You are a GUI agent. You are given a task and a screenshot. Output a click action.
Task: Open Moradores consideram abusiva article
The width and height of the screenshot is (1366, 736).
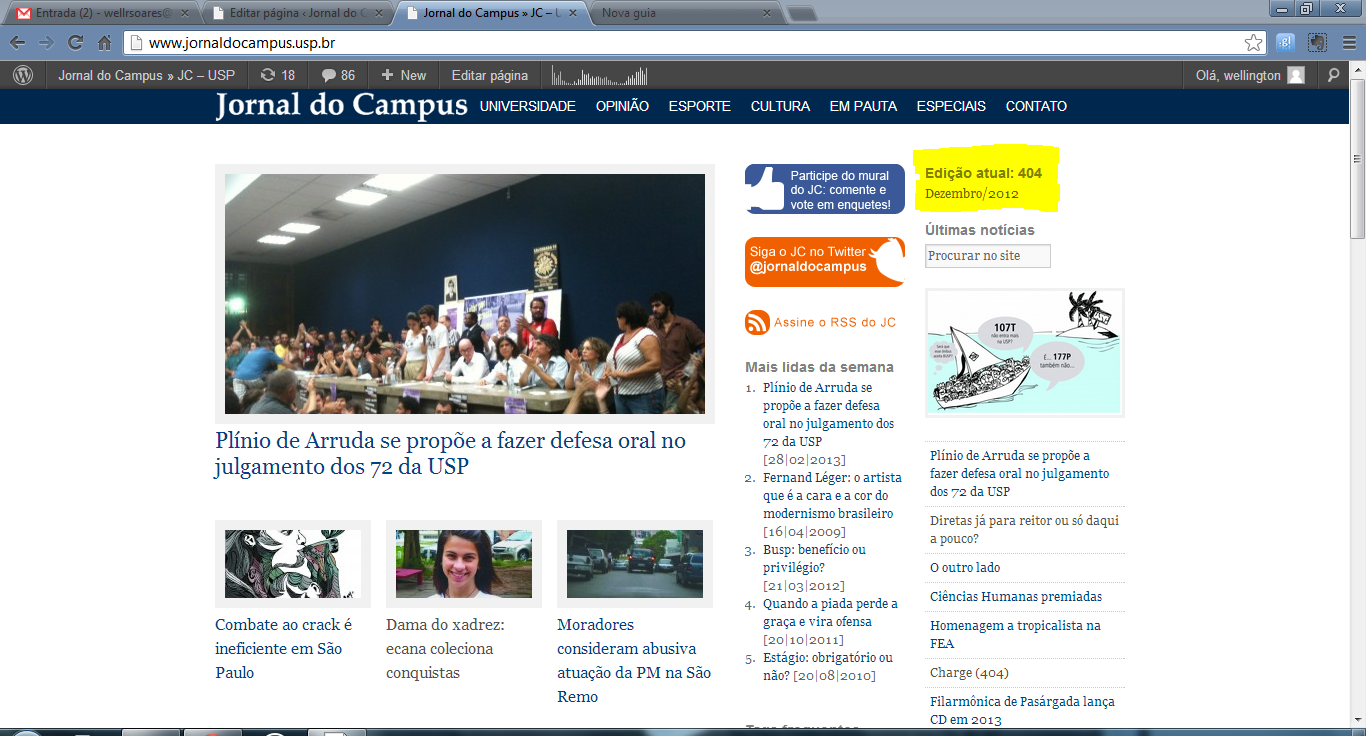pyautogui.click(x=634, y=661)
